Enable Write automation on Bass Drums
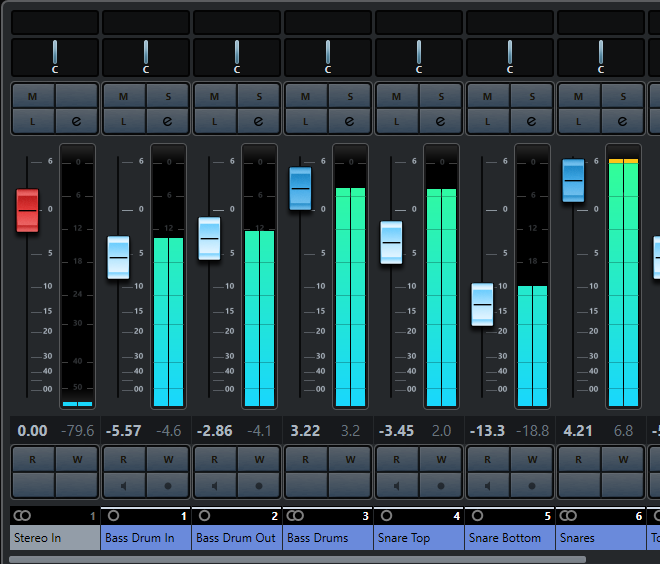660x564 pixels. [x=349, y=459]
